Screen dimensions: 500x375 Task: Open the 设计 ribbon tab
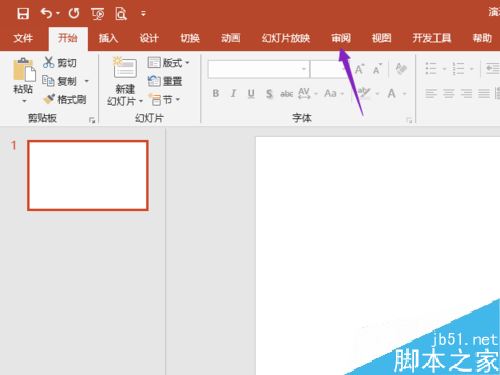149,38
